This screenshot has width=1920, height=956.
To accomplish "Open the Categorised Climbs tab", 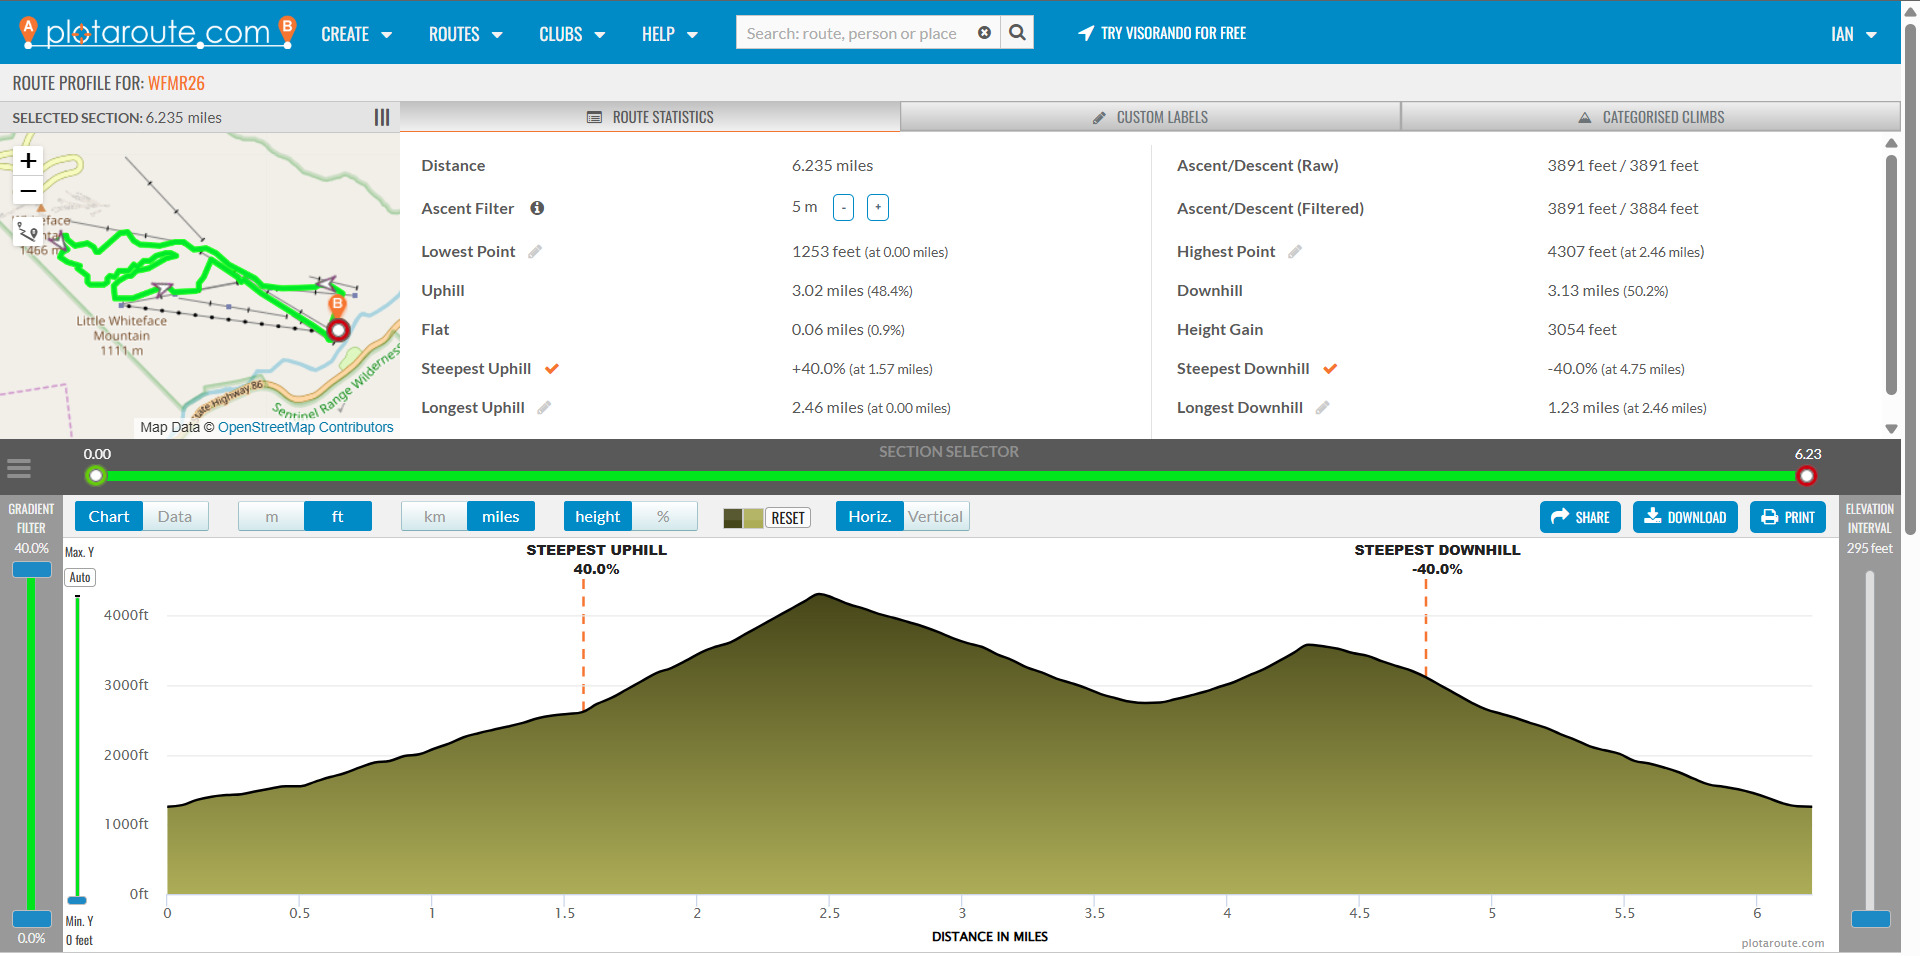I will click(x=1651, y=117).
